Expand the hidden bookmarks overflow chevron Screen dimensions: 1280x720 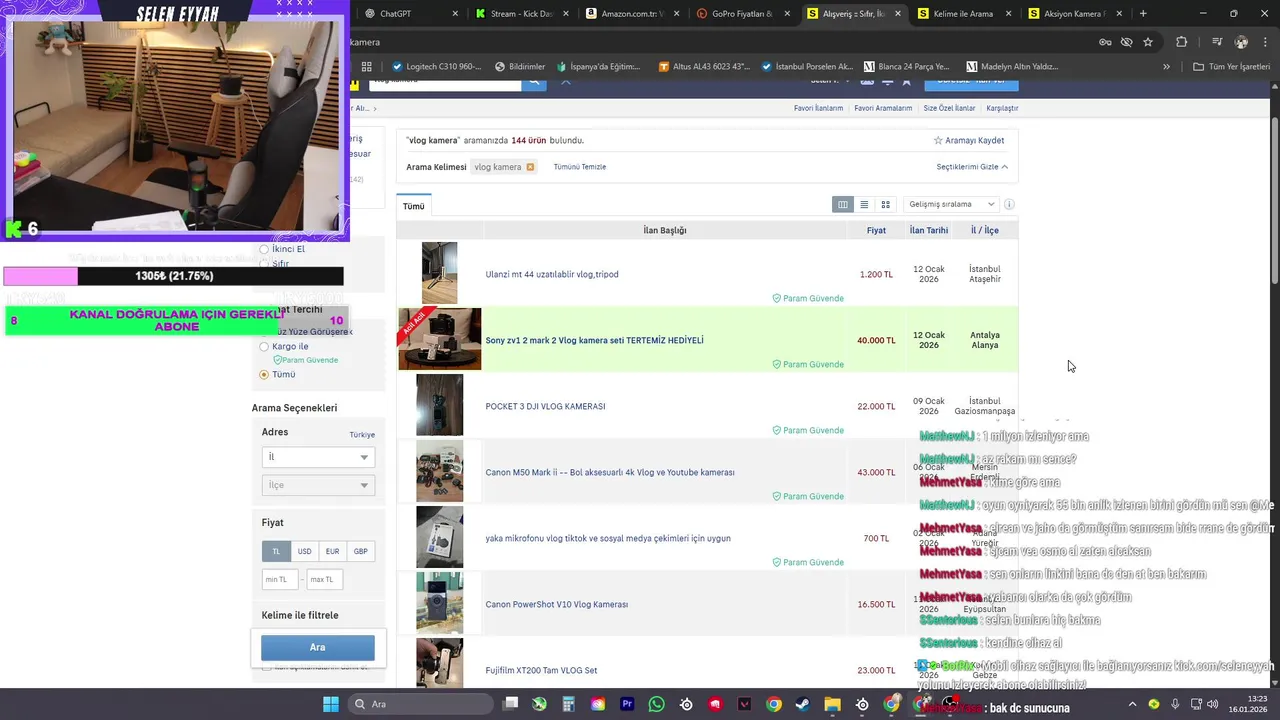click(1166, 67)
